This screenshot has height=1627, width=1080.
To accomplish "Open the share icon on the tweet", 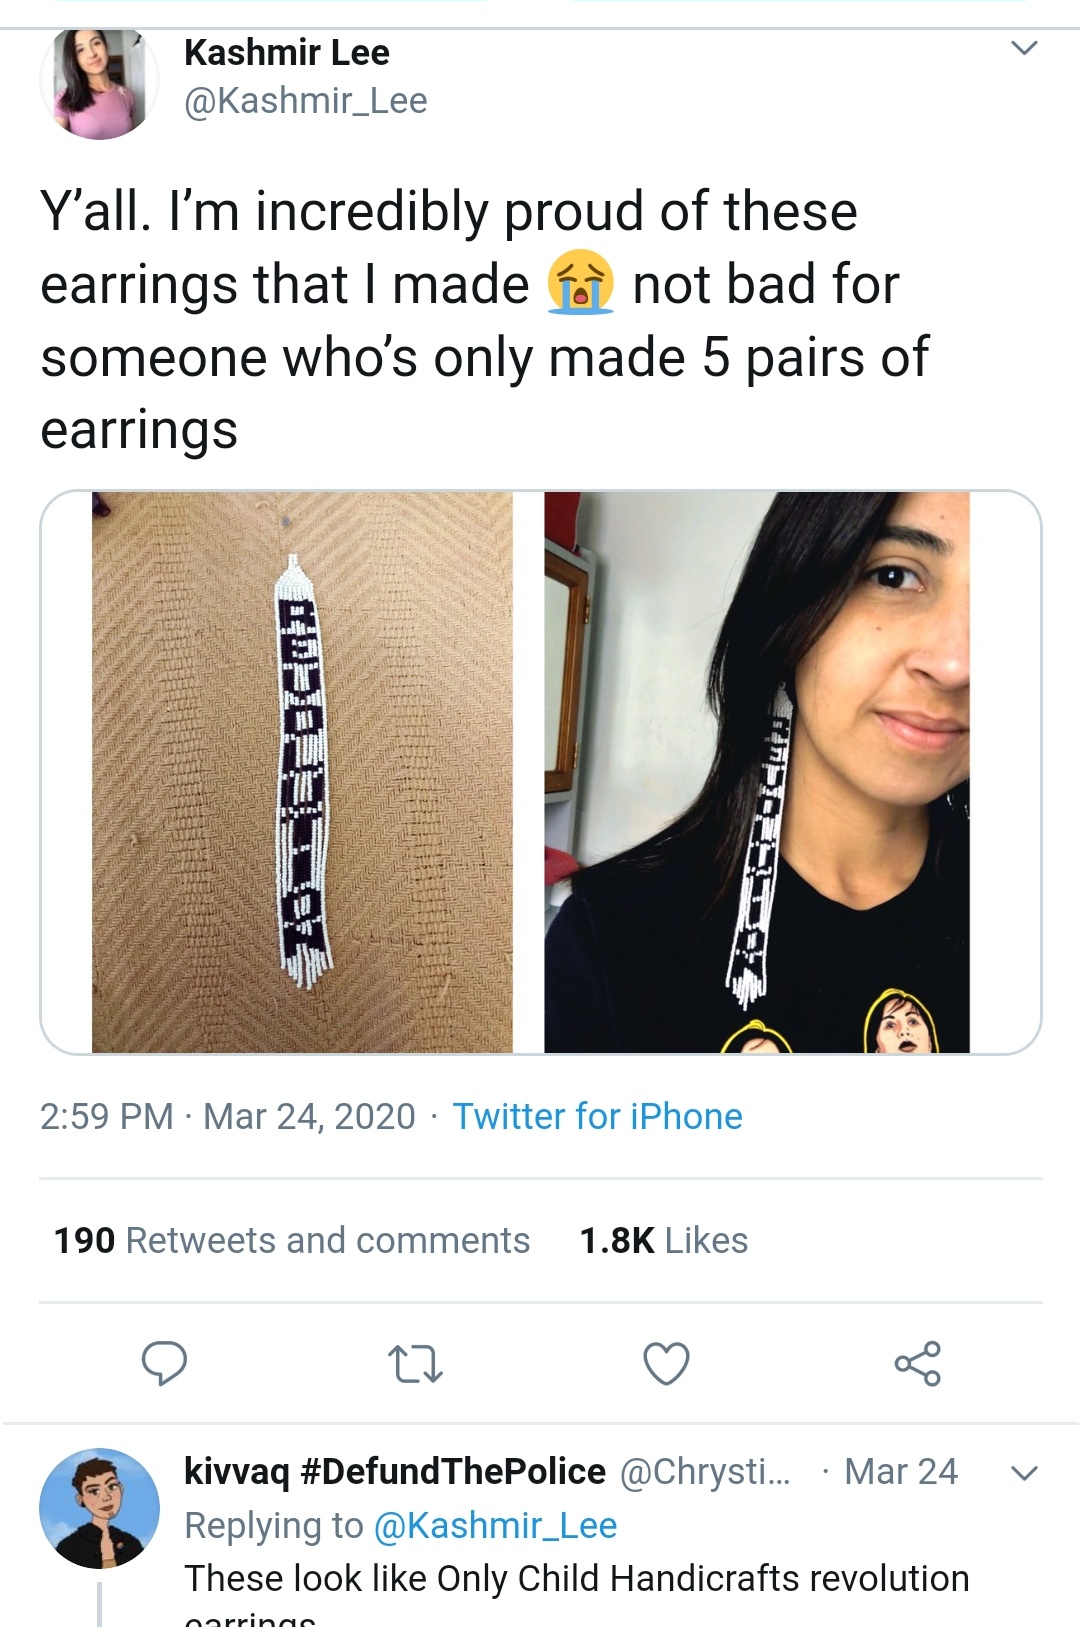I will coord(918,1363).
